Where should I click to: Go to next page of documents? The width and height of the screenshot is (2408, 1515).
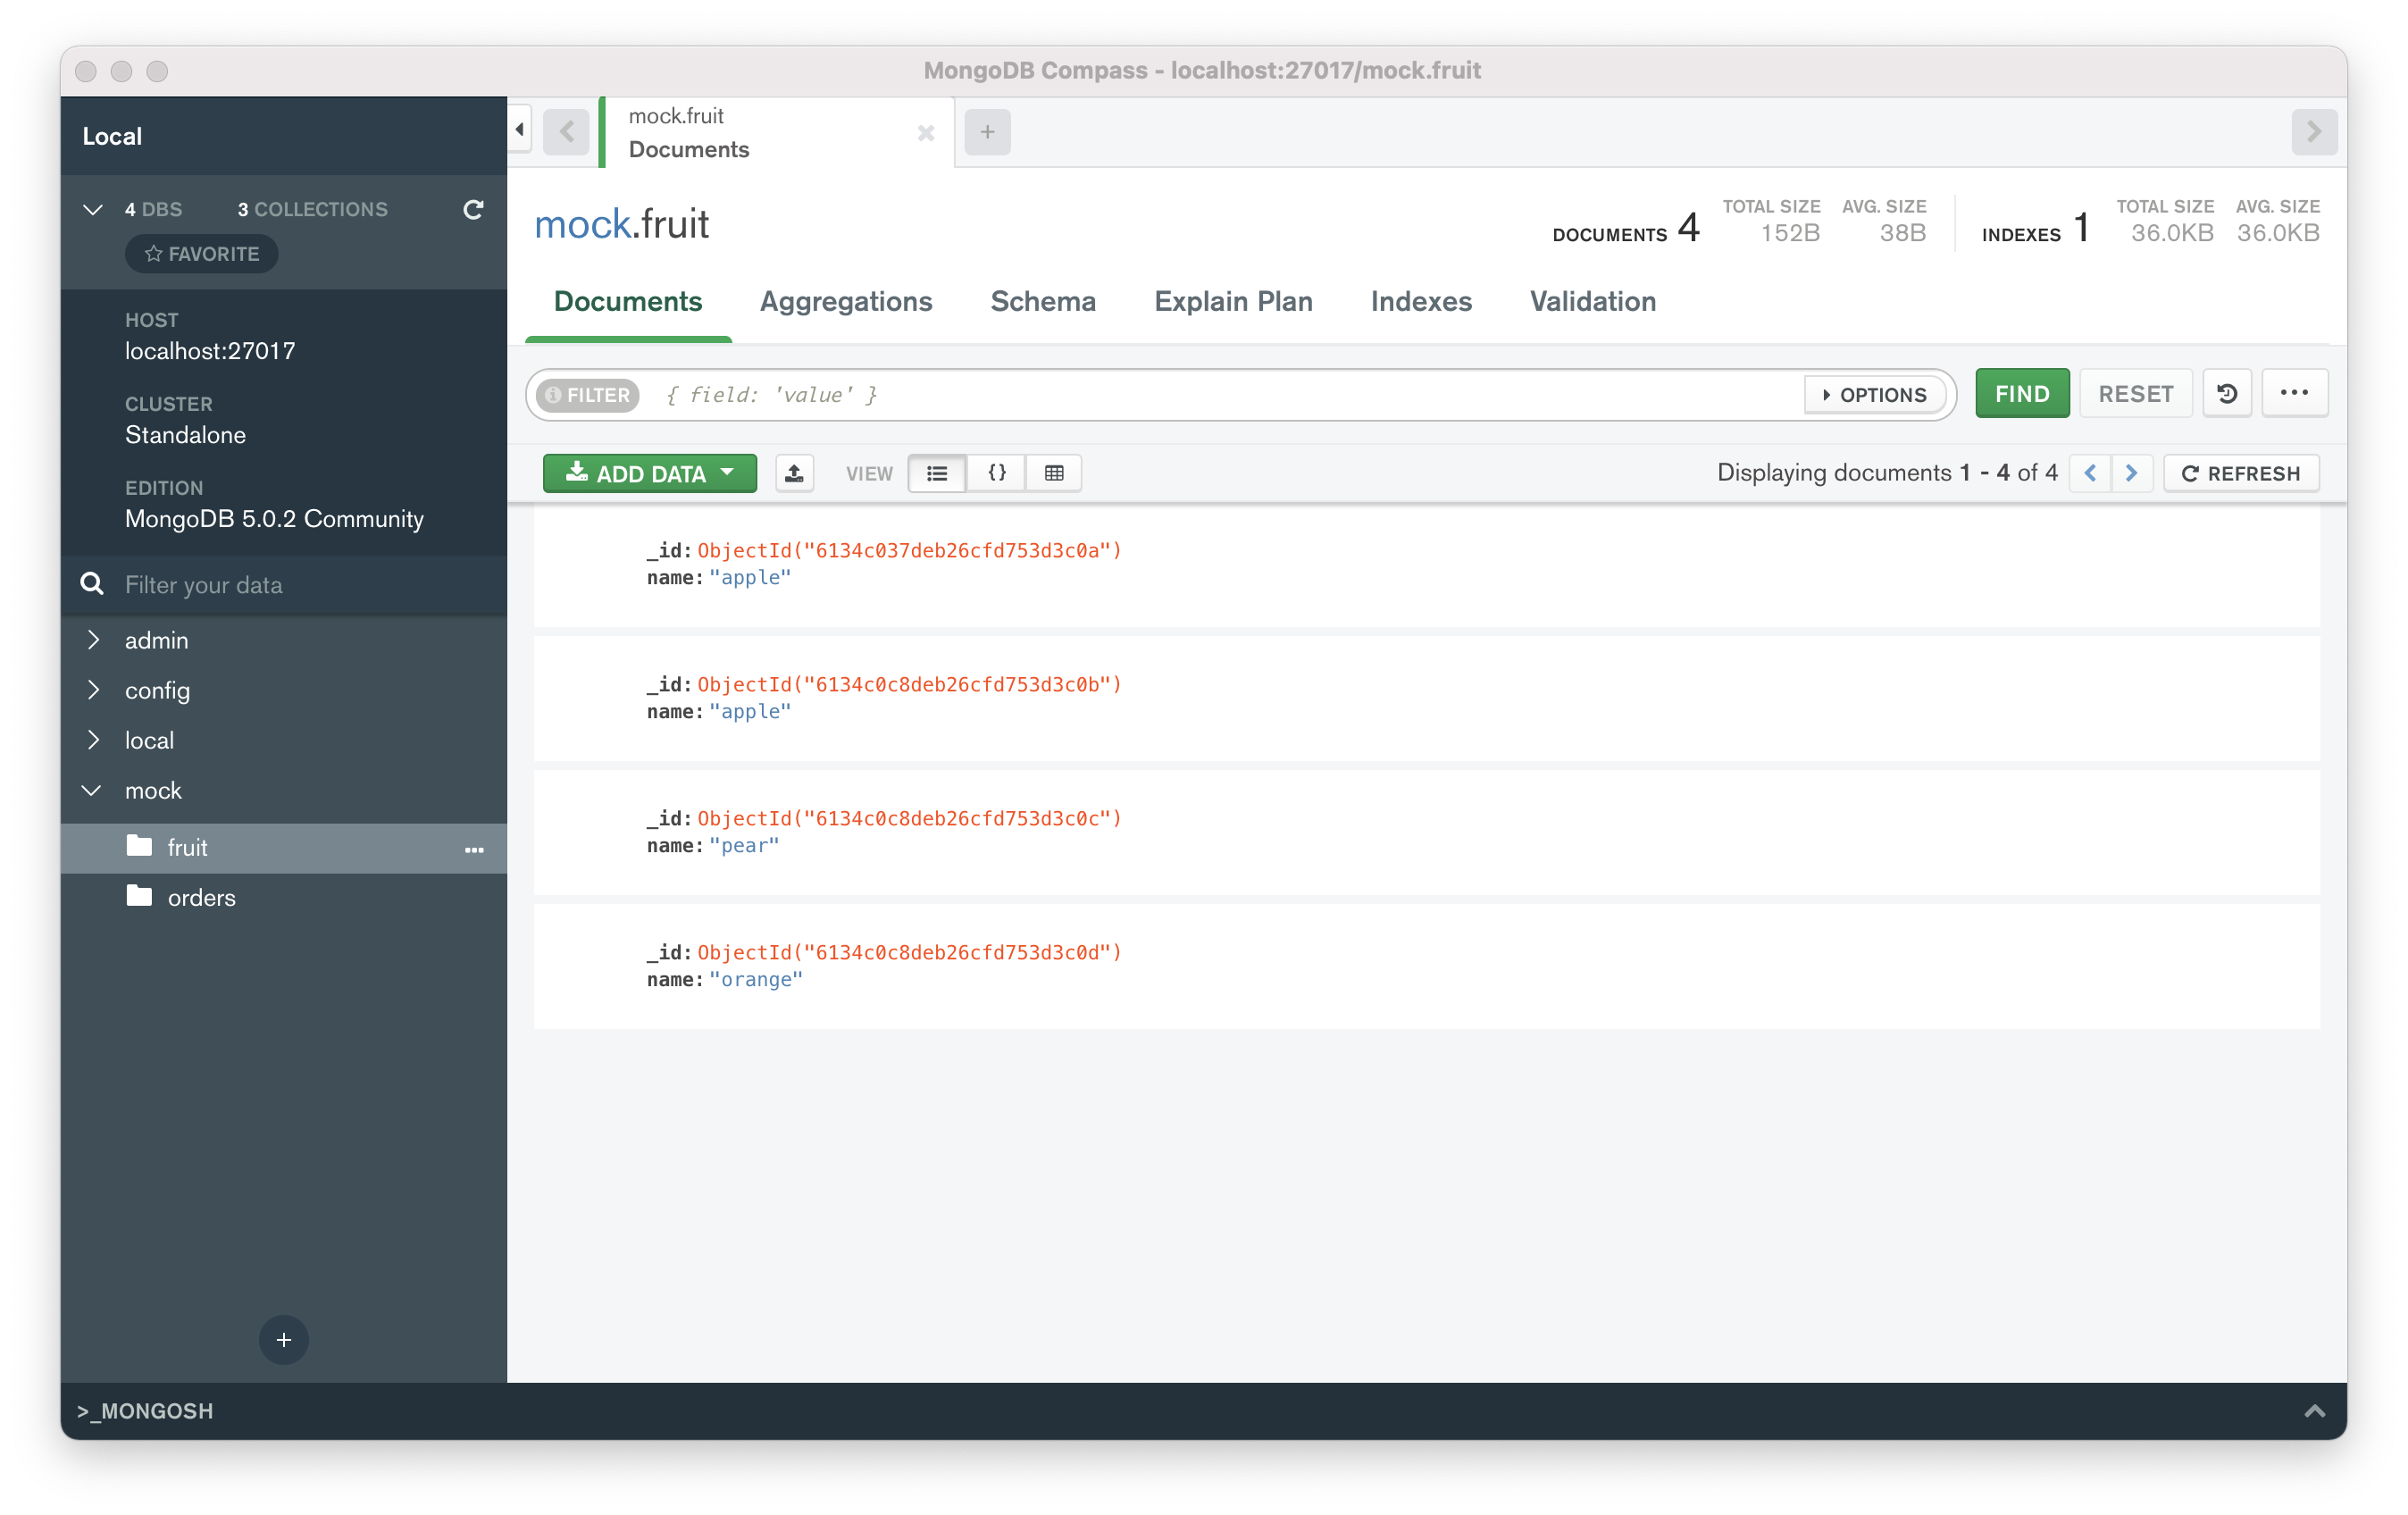click(x=2131, y=473)
